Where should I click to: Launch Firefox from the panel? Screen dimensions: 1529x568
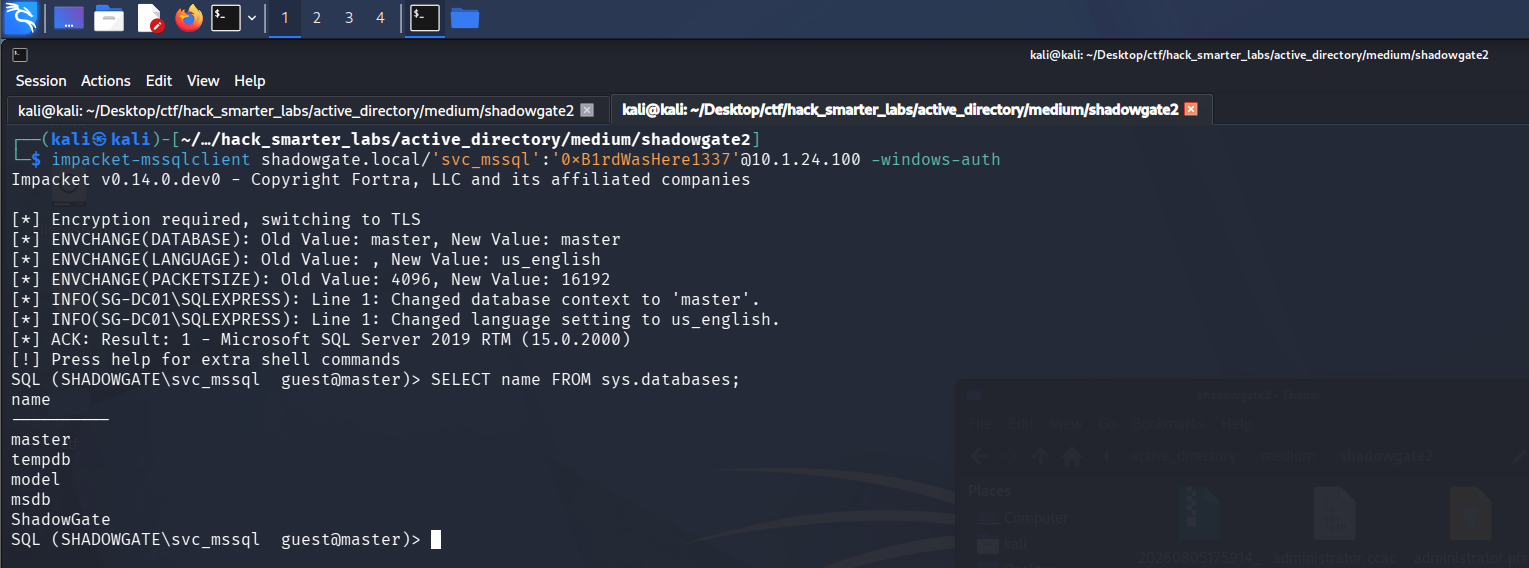(189, 17)
